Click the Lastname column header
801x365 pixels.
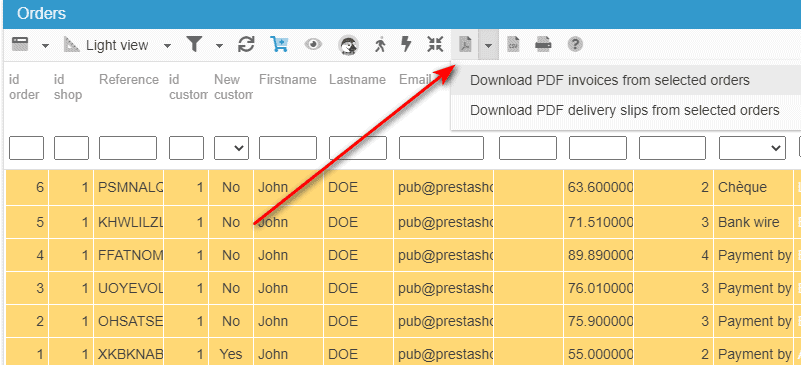(x=357, y=80)
